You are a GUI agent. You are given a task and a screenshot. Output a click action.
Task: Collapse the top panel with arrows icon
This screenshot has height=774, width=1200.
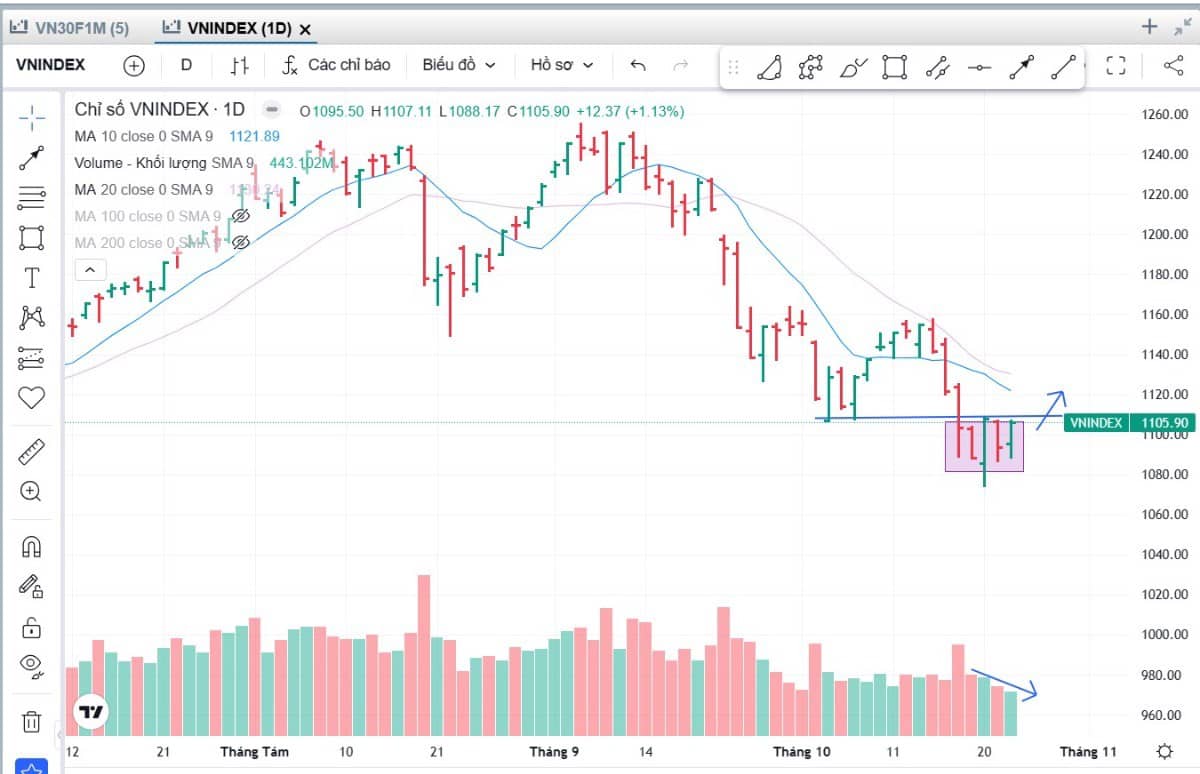coord(1184,27)
